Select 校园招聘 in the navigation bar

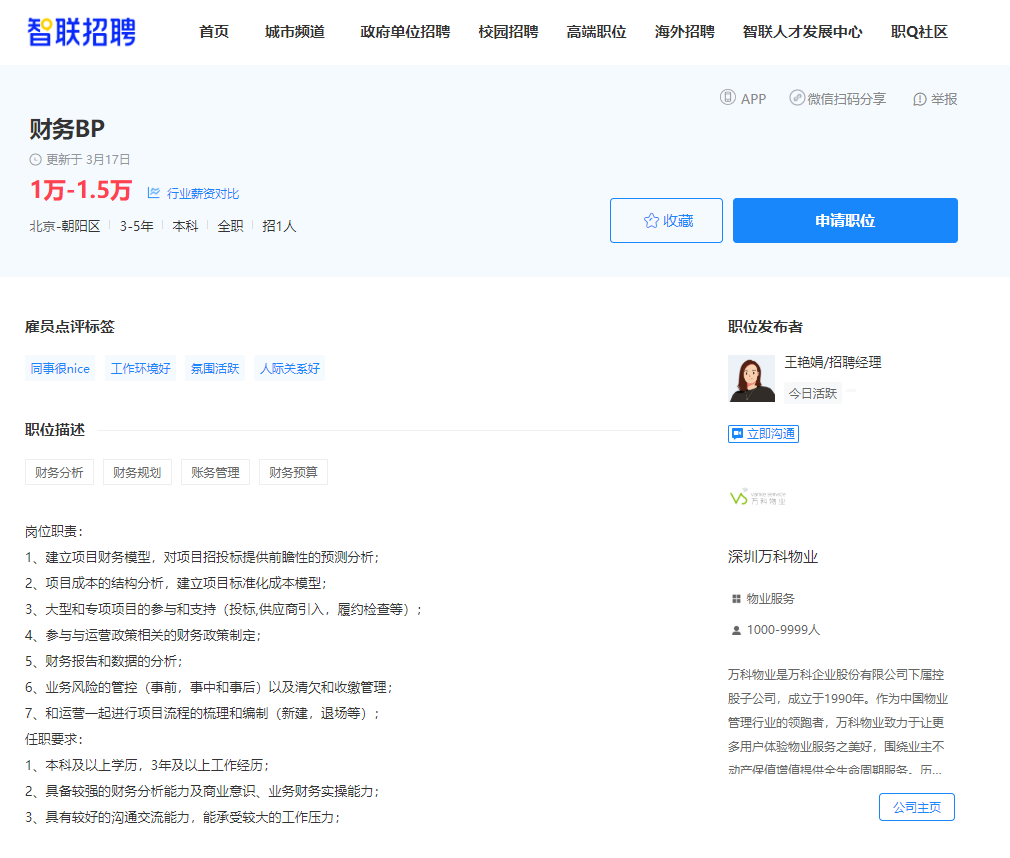[507, 31]
